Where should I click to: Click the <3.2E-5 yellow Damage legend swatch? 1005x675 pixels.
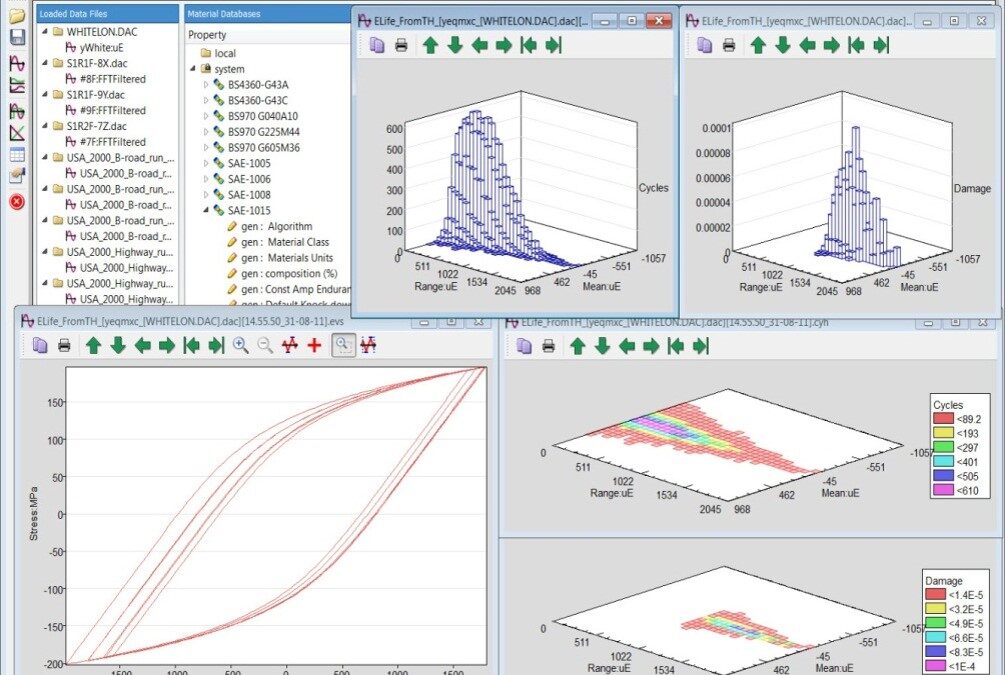[x=935, y=609]
